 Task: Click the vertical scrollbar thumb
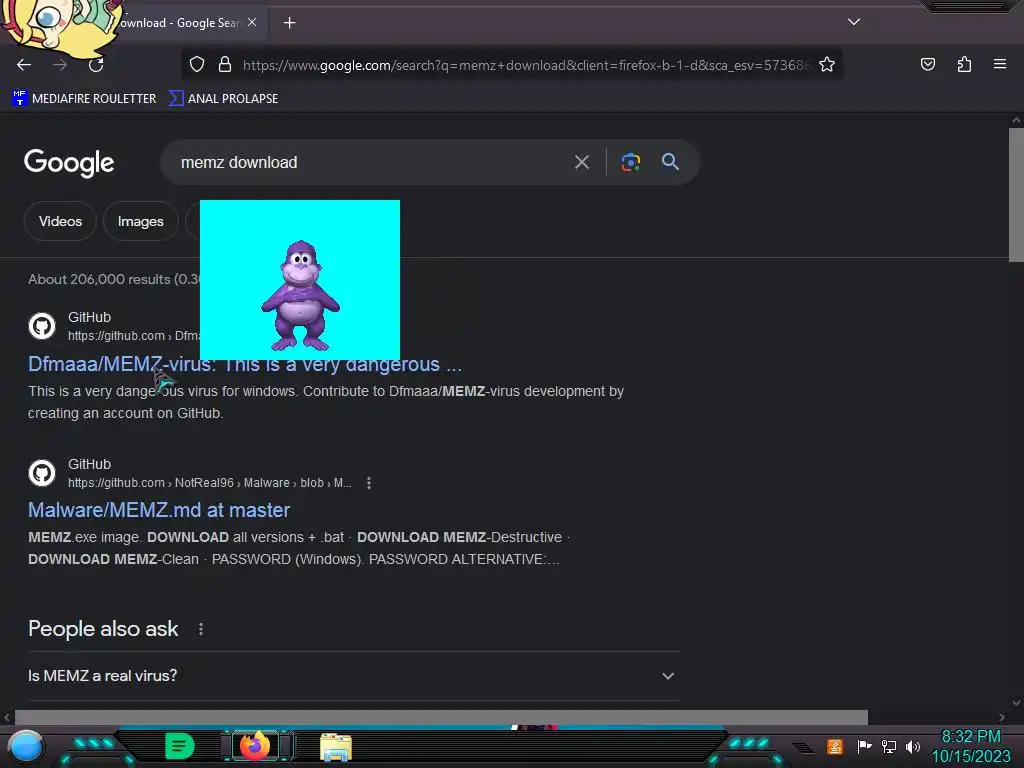pyautogui.click(x=1016, y=195)
